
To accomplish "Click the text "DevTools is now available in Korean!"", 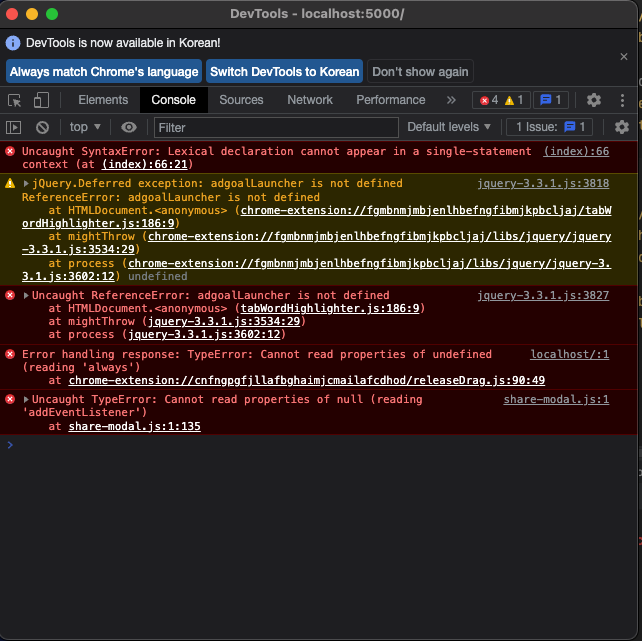I will [123, 43].
